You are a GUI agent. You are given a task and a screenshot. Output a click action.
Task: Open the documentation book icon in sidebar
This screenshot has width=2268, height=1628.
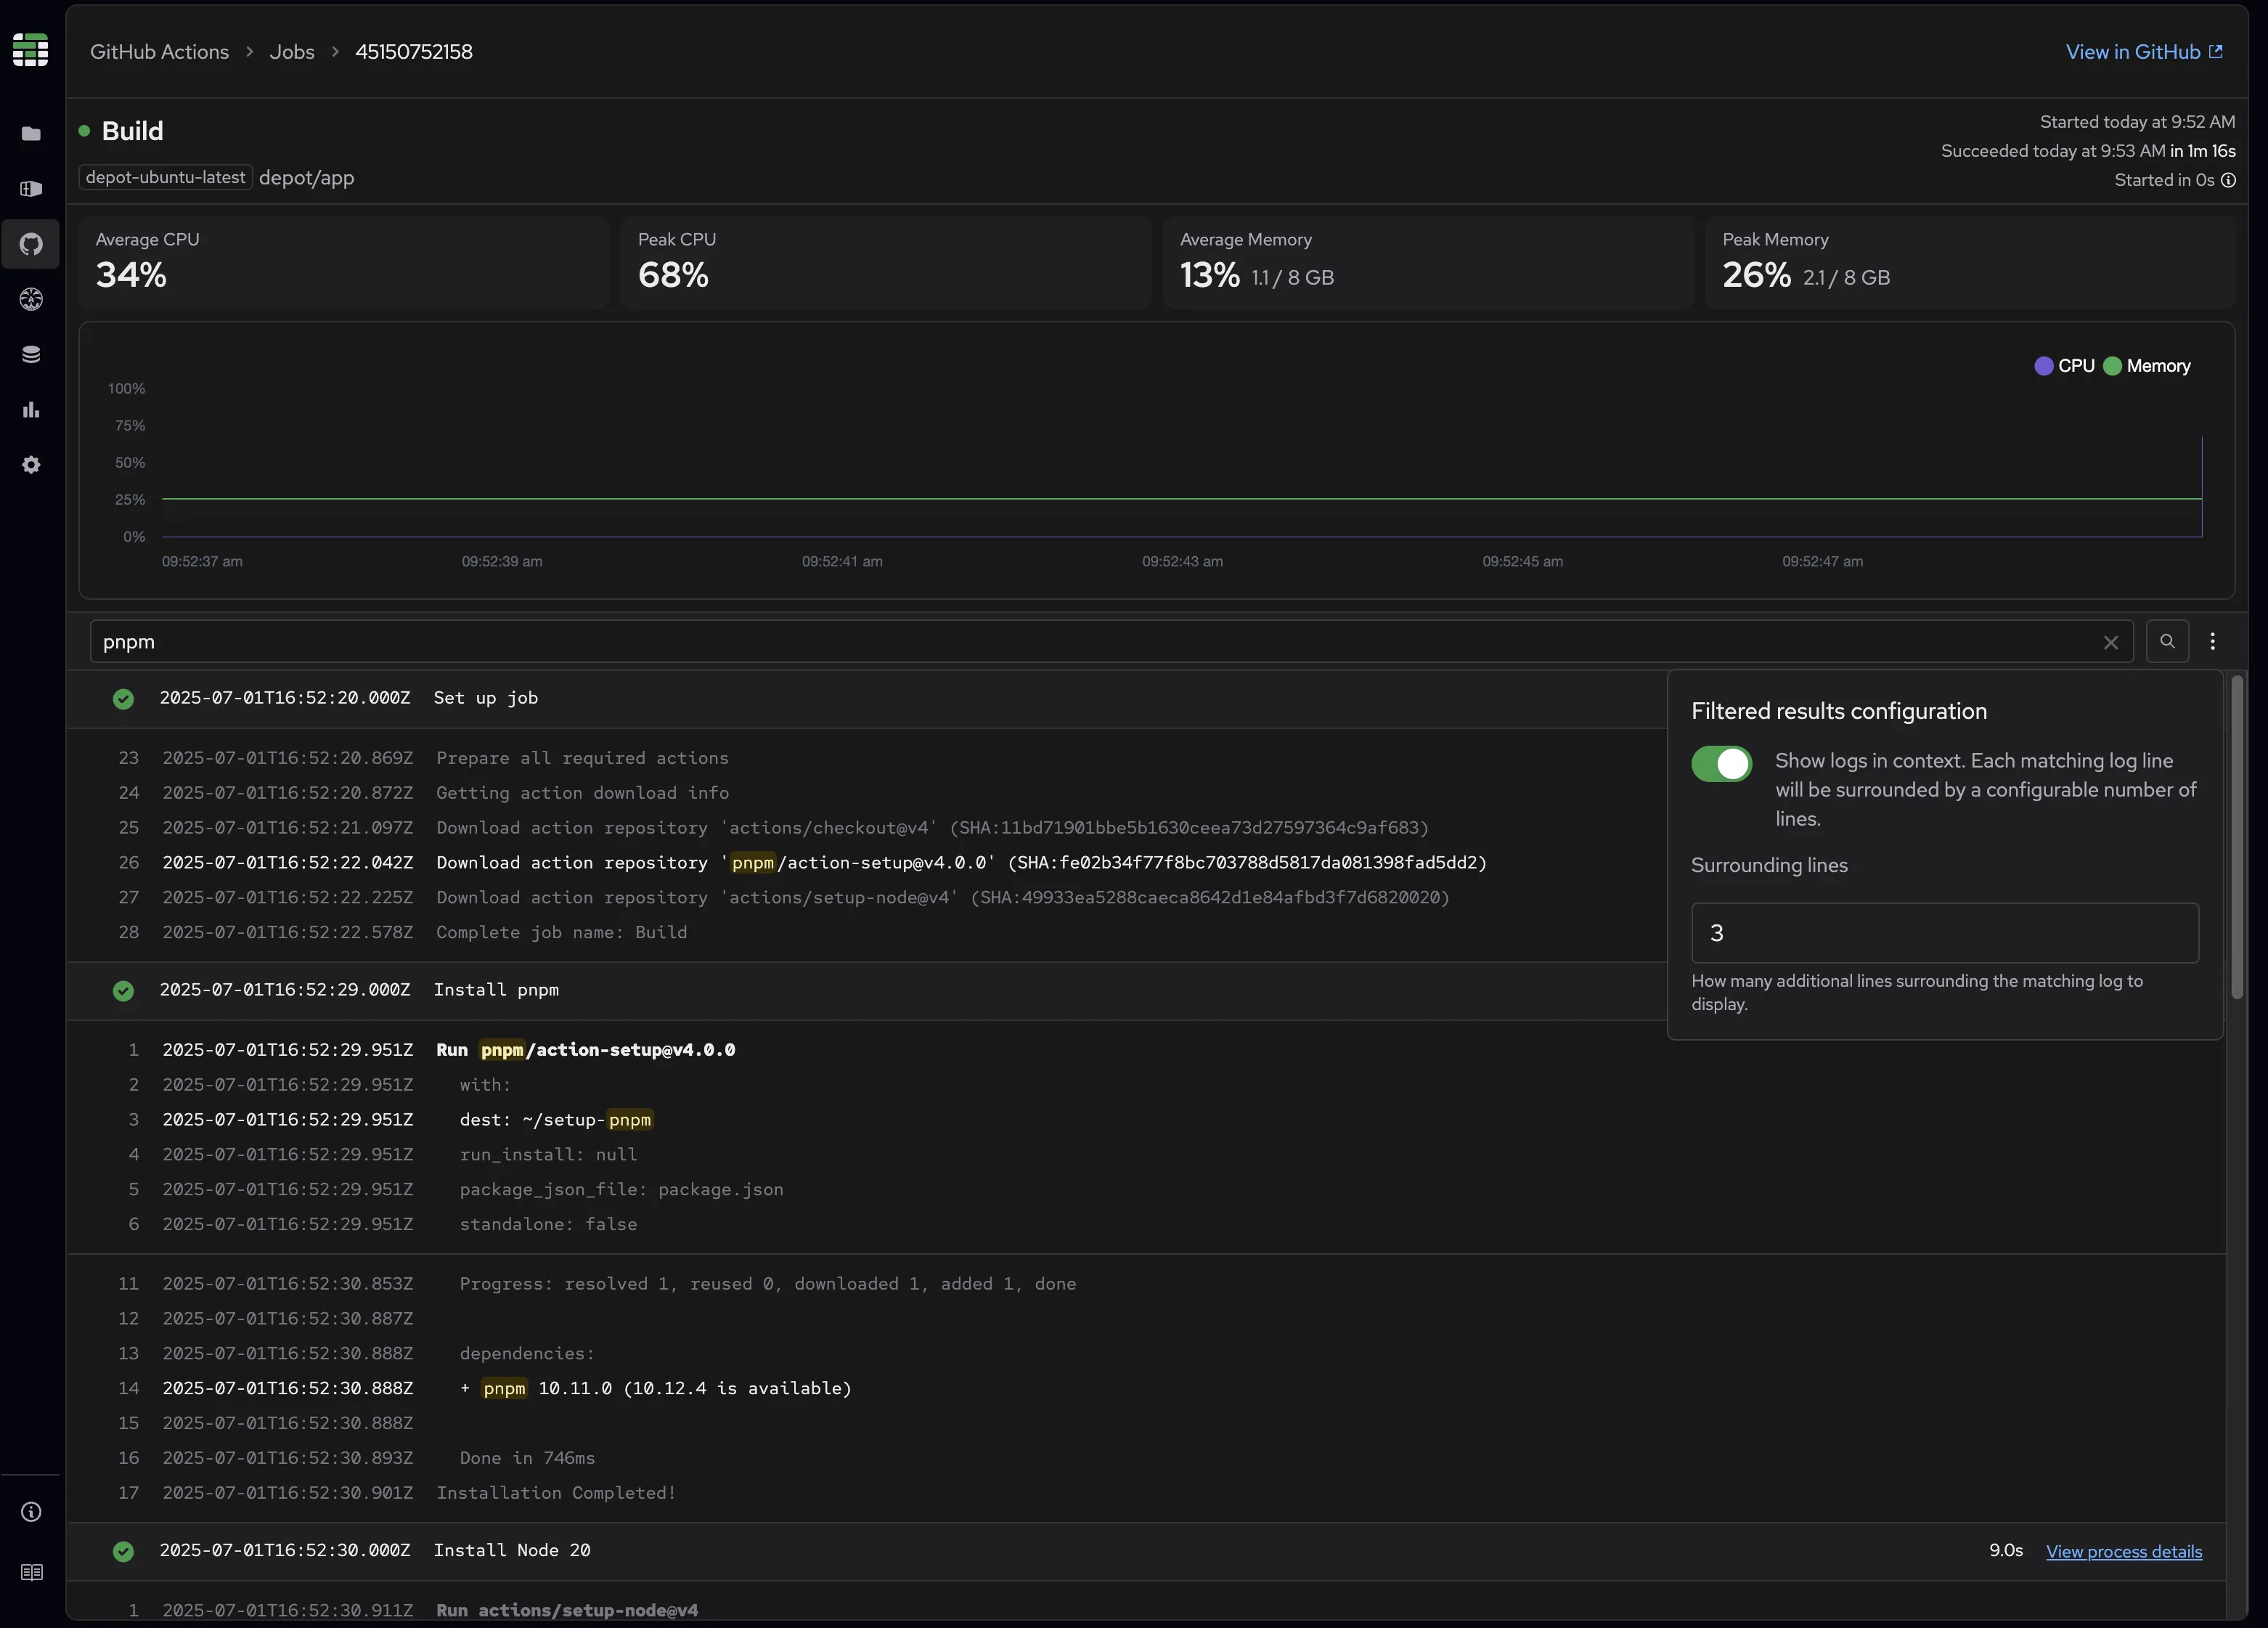point(31,1572)
